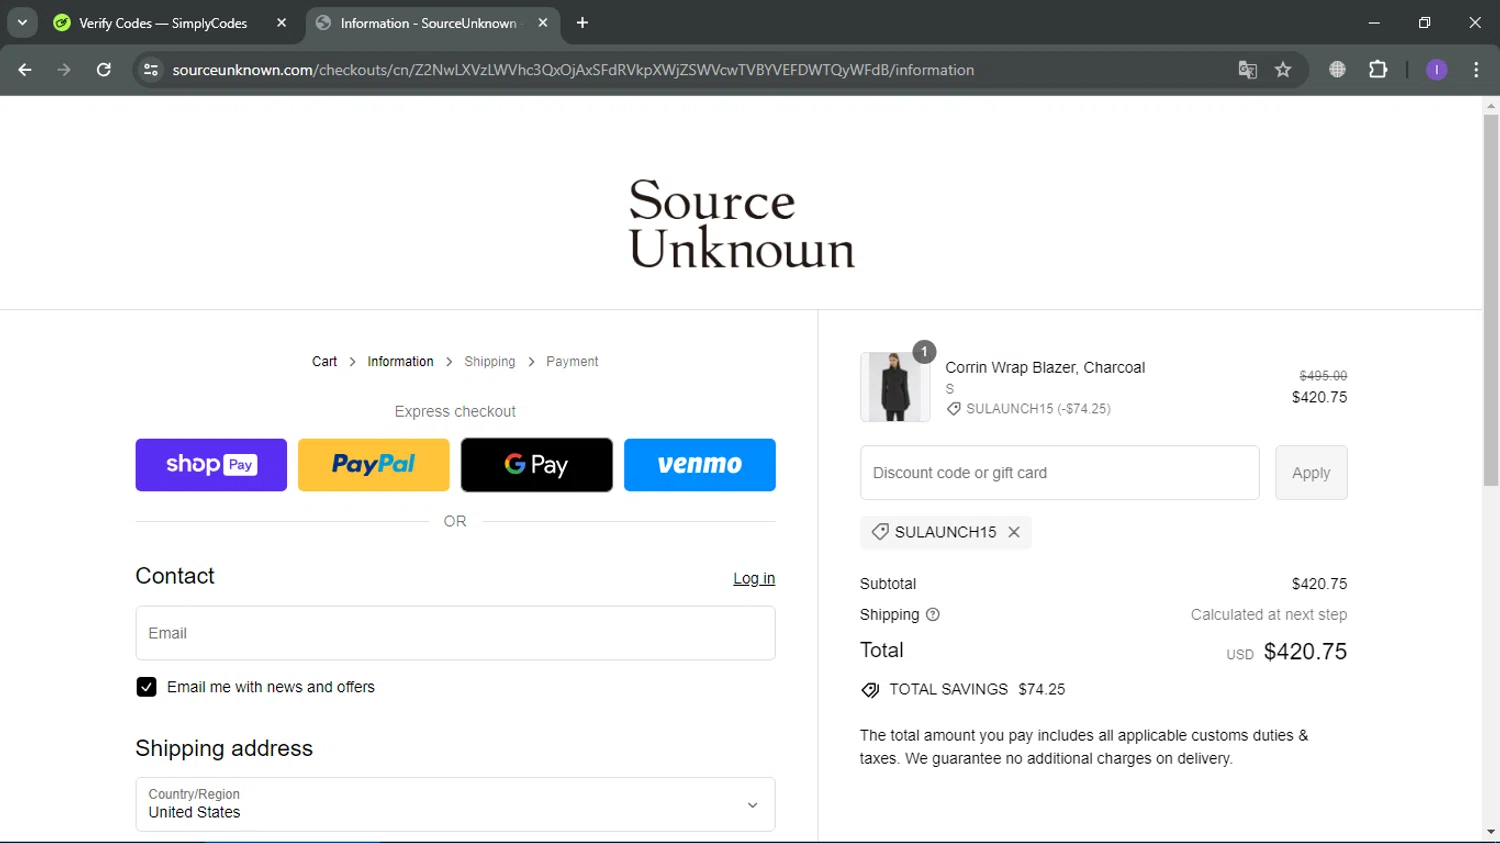Reload the checkout page

coord(104,70)
